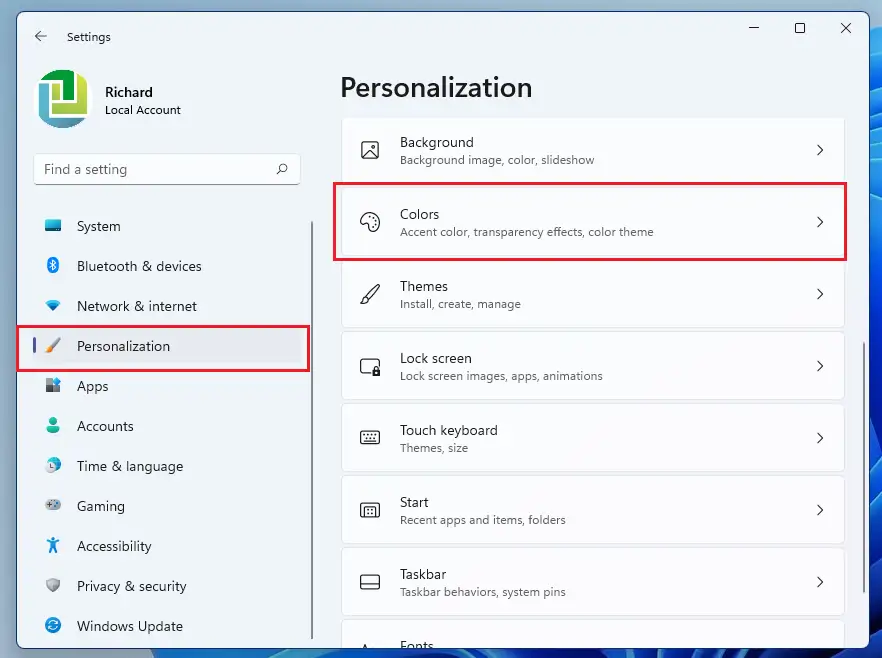Open the Themes card
Screen dimensions: 882x658
593,294
